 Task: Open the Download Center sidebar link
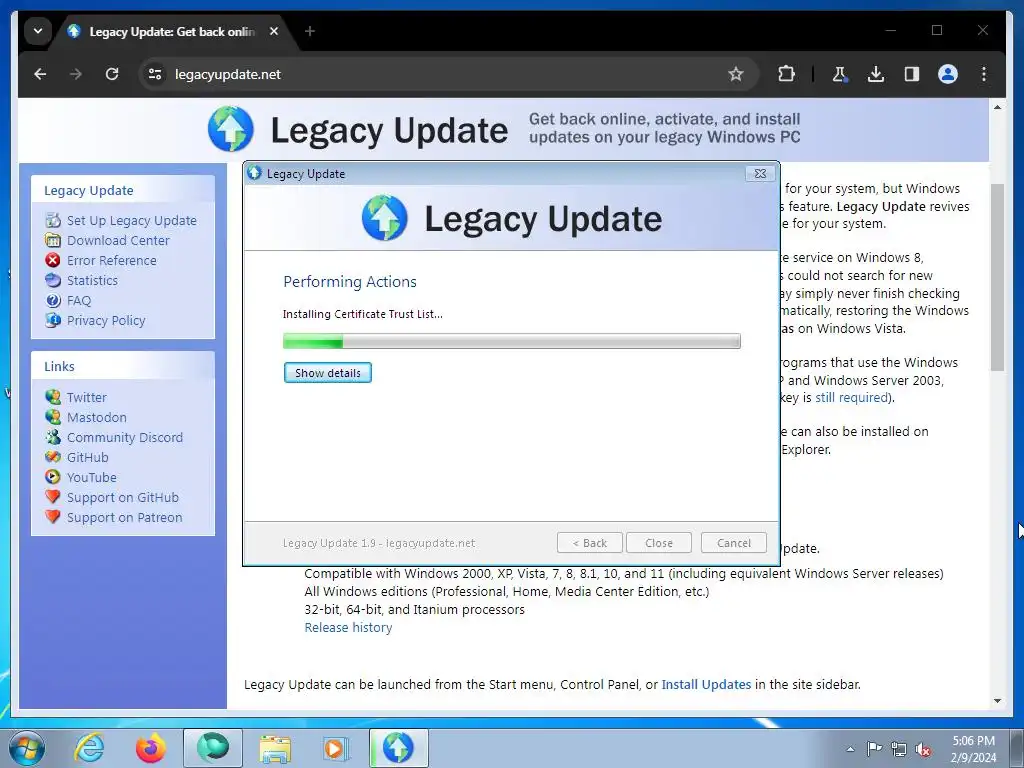pos(118,240)
